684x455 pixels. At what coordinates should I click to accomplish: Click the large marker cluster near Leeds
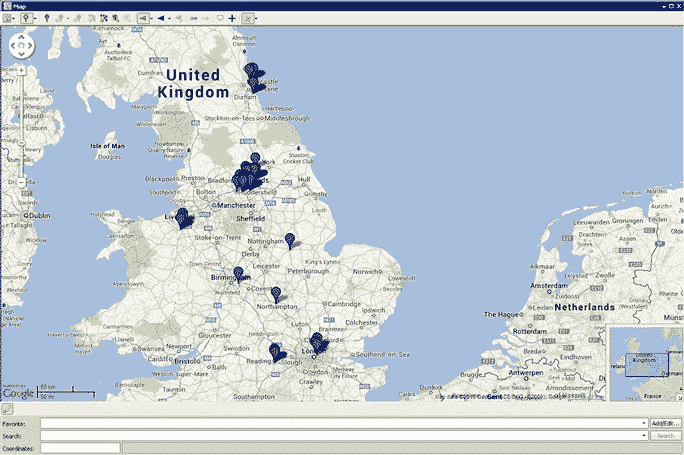coord(249,174)
